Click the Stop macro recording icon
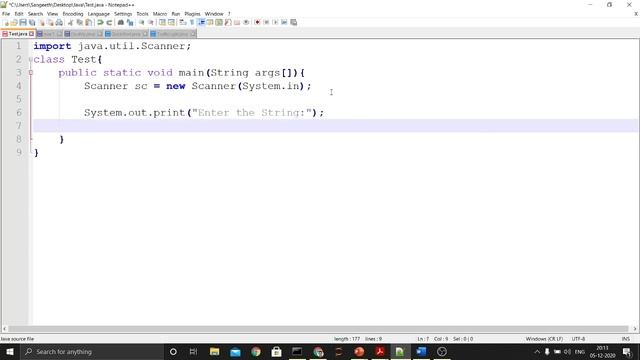 (266, 22)
